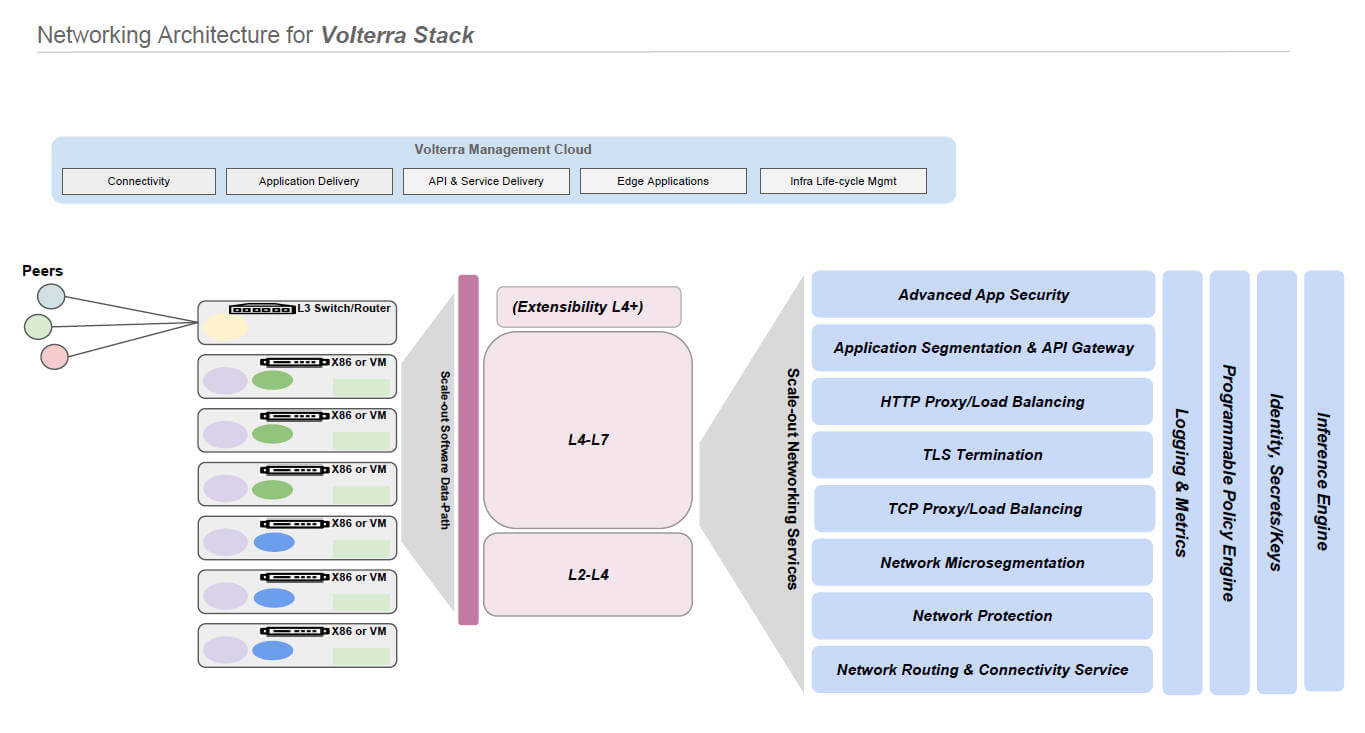Image resolution: width=1365 pixels, height=733 pixels.
Task: Open Network Routing & Connectivity Service block
Action: [x=982, y=670]
